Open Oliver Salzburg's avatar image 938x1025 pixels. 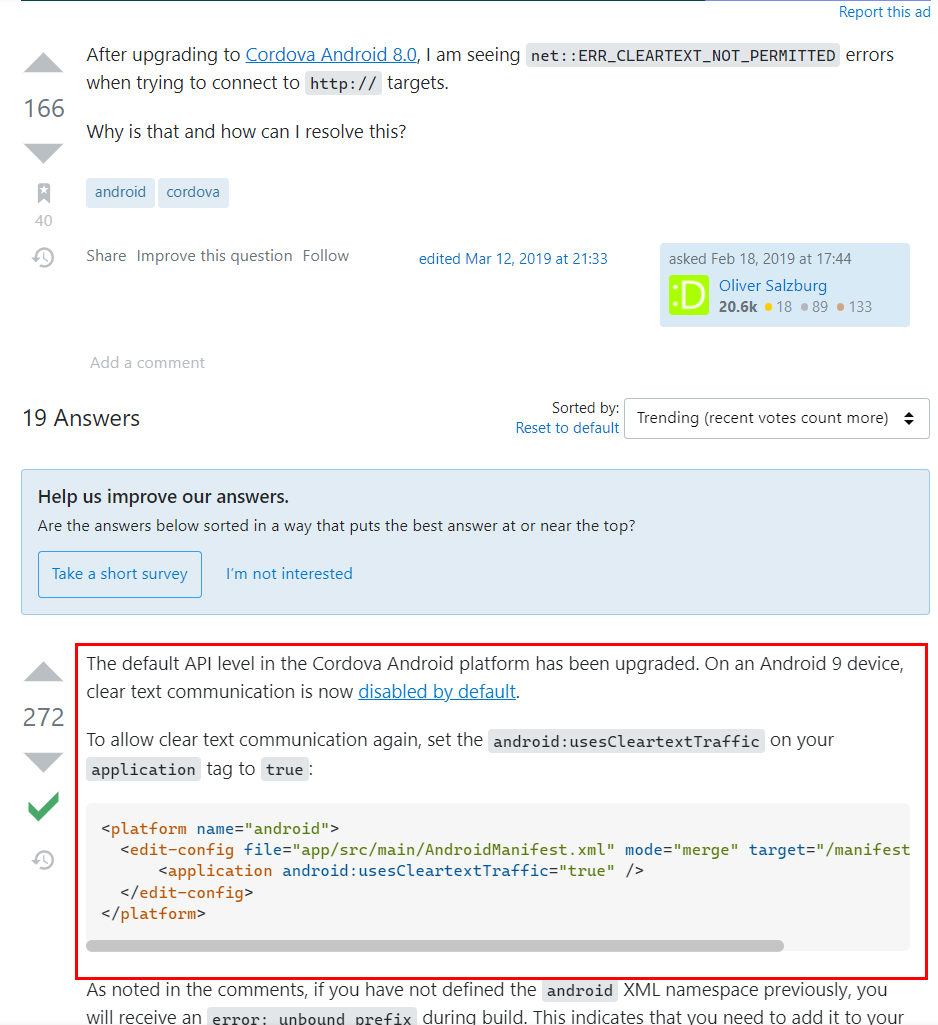(x=689, y=295)
